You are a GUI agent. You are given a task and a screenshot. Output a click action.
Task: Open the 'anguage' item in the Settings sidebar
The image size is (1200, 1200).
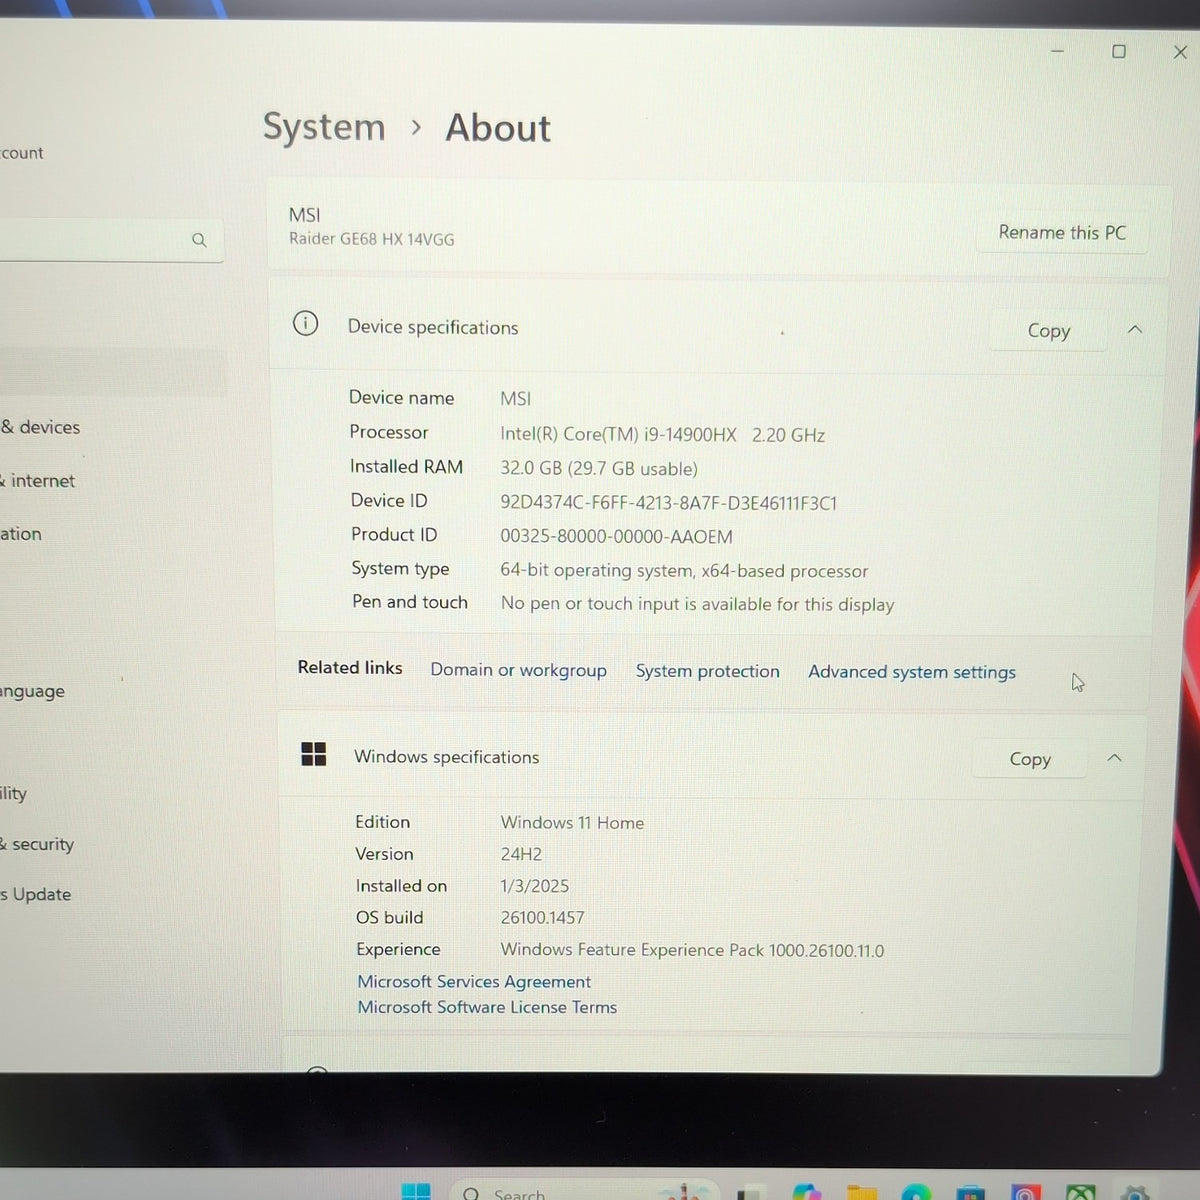tap(32, 691)
